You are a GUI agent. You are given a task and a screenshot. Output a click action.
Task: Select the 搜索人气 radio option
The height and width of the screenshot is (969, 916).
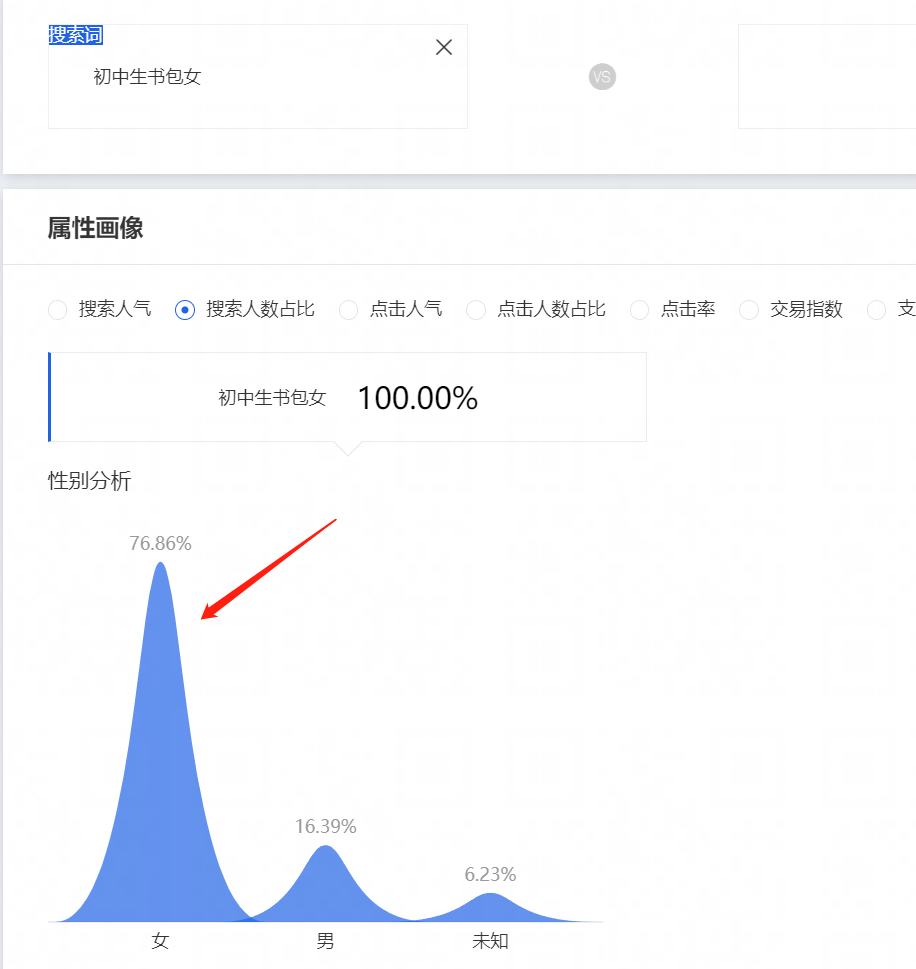58,310
